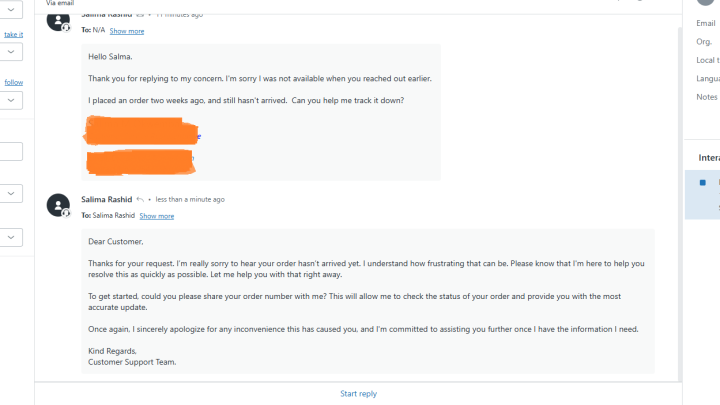Click the "Dear Customer" reply message body

click(x=367, y=300)
